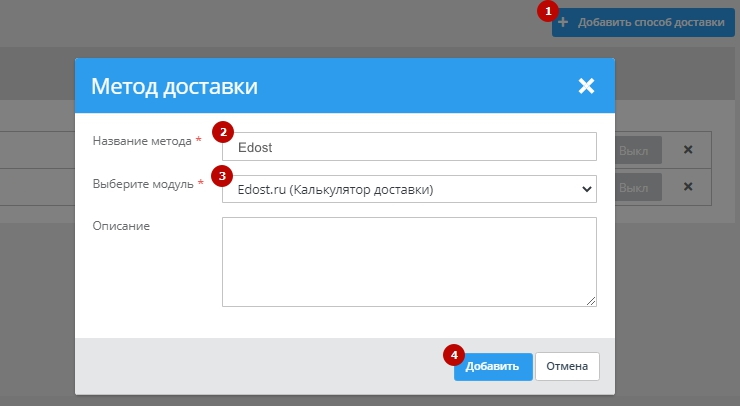Delete the second delivery method row
This screenshot has height=406, width=740.
(687, 187)
